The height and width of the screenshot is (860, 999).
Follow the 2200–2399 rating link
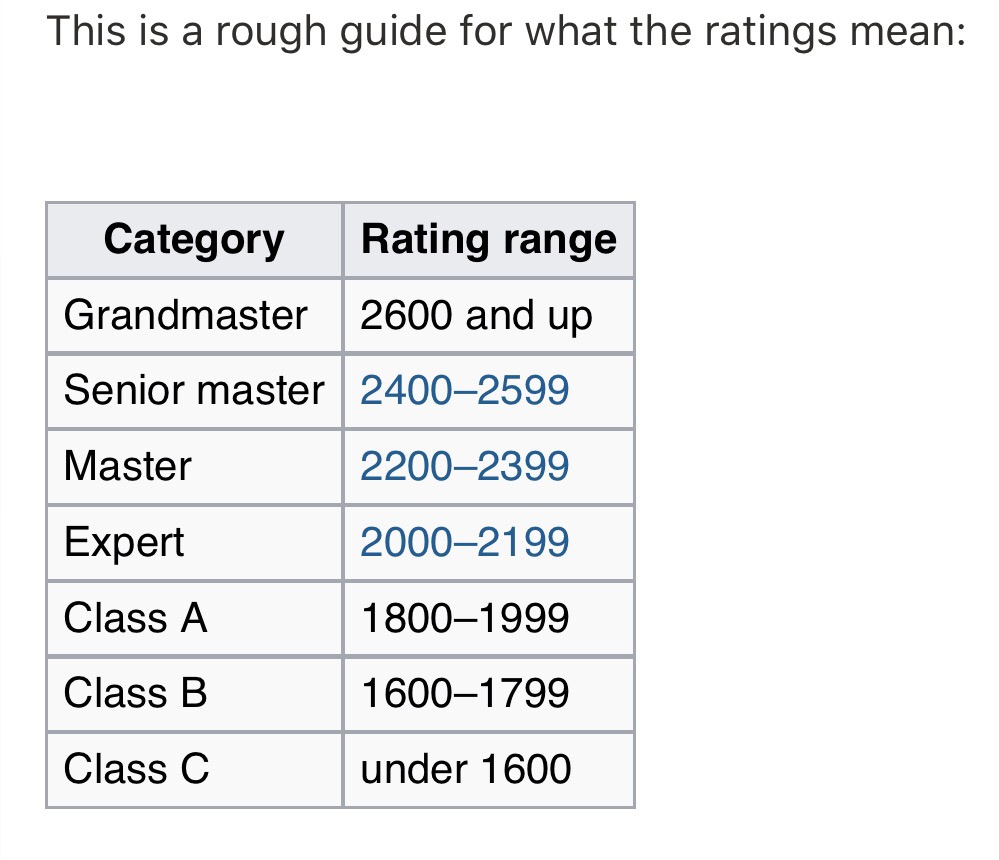pos(465,467)
